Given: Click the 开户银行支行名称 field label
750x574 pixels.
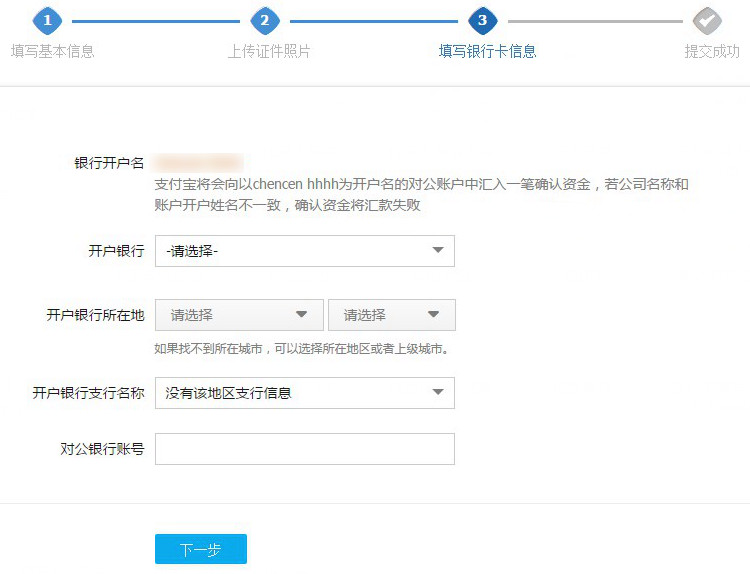Looking at the screenshot, I should [88, 393].
